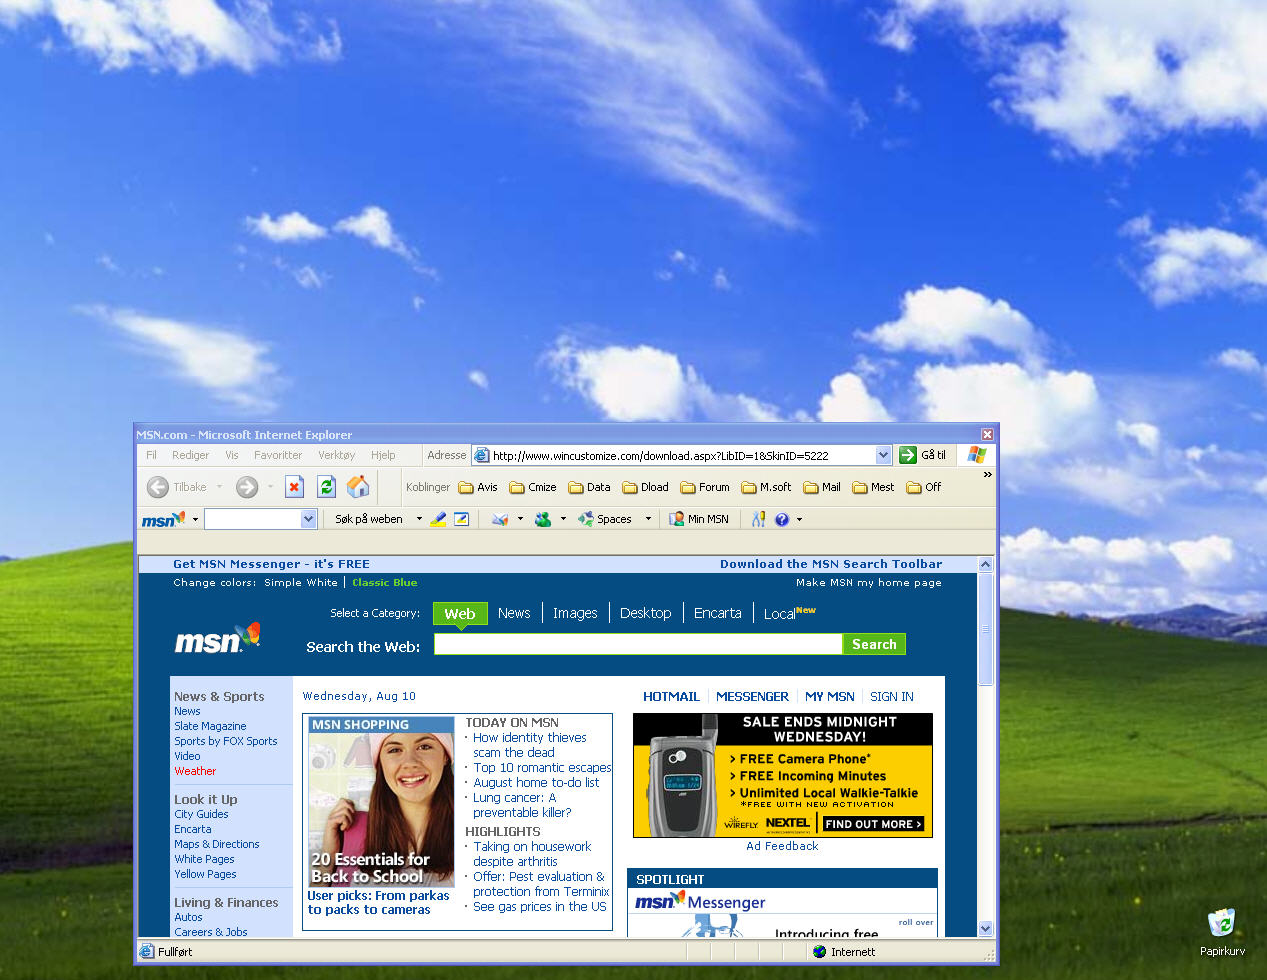Viewport: 1267px width, 980px height.
Task: Select the Local search category tab
Action: click(x=790, y=613)
